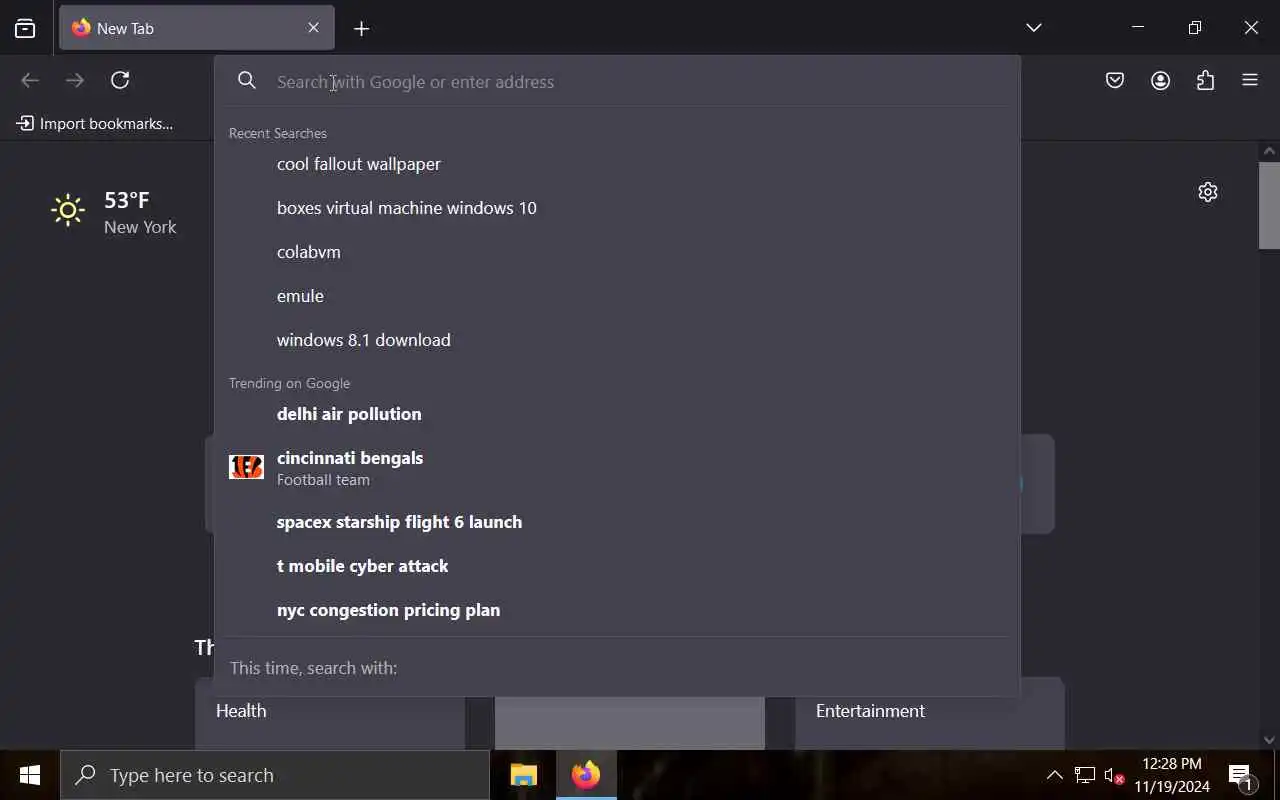Open a new tab with plus button
The width and height of the screenshot is (1280, 800).
pyautogui.click(x=362, y=29)
